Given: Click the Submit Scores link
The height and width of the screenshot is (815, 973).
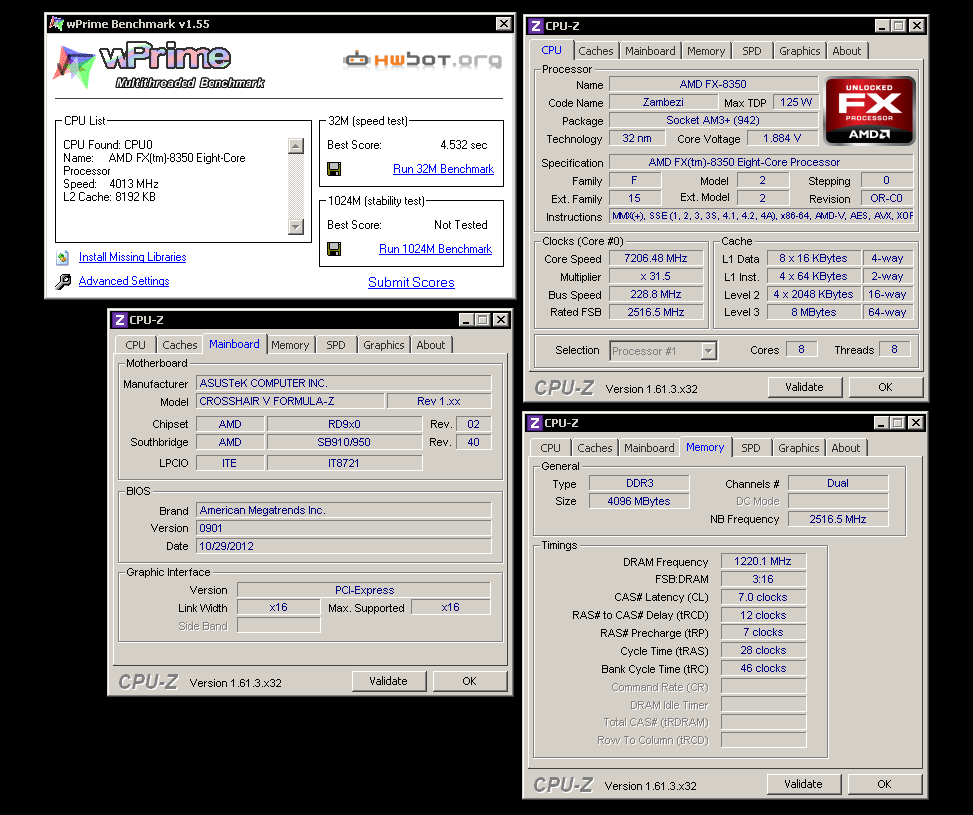Looking at the screenshot, I should tap(411, 282).
